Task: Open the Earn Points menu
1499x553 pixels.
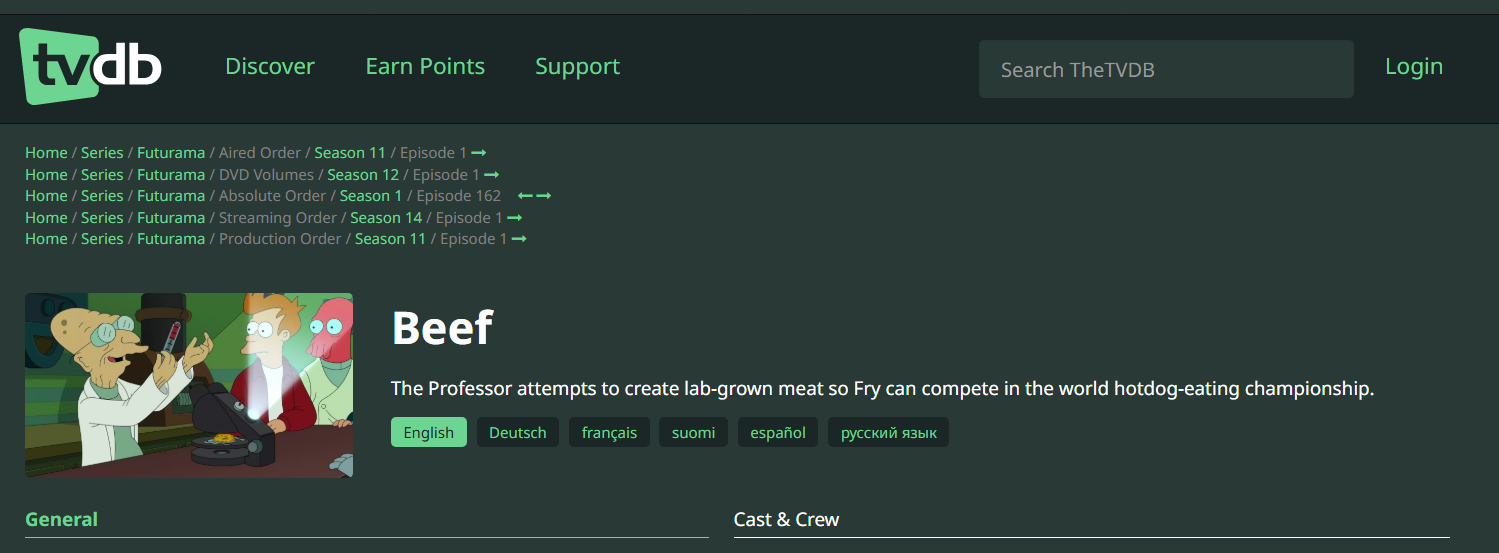Action: (425, 66)
